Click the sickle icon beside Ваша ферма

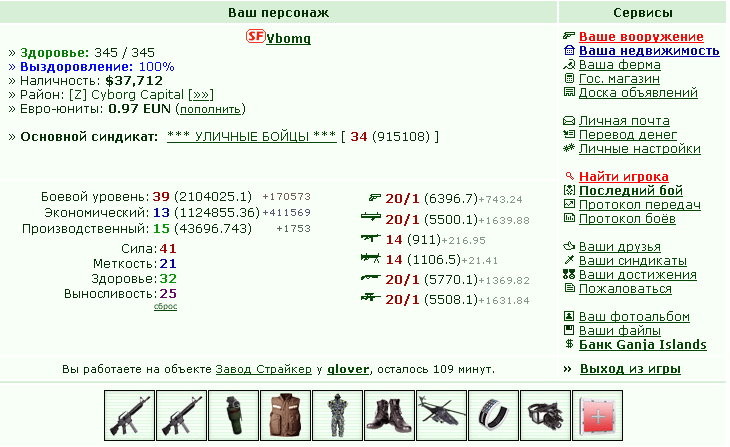click(569, 64)
